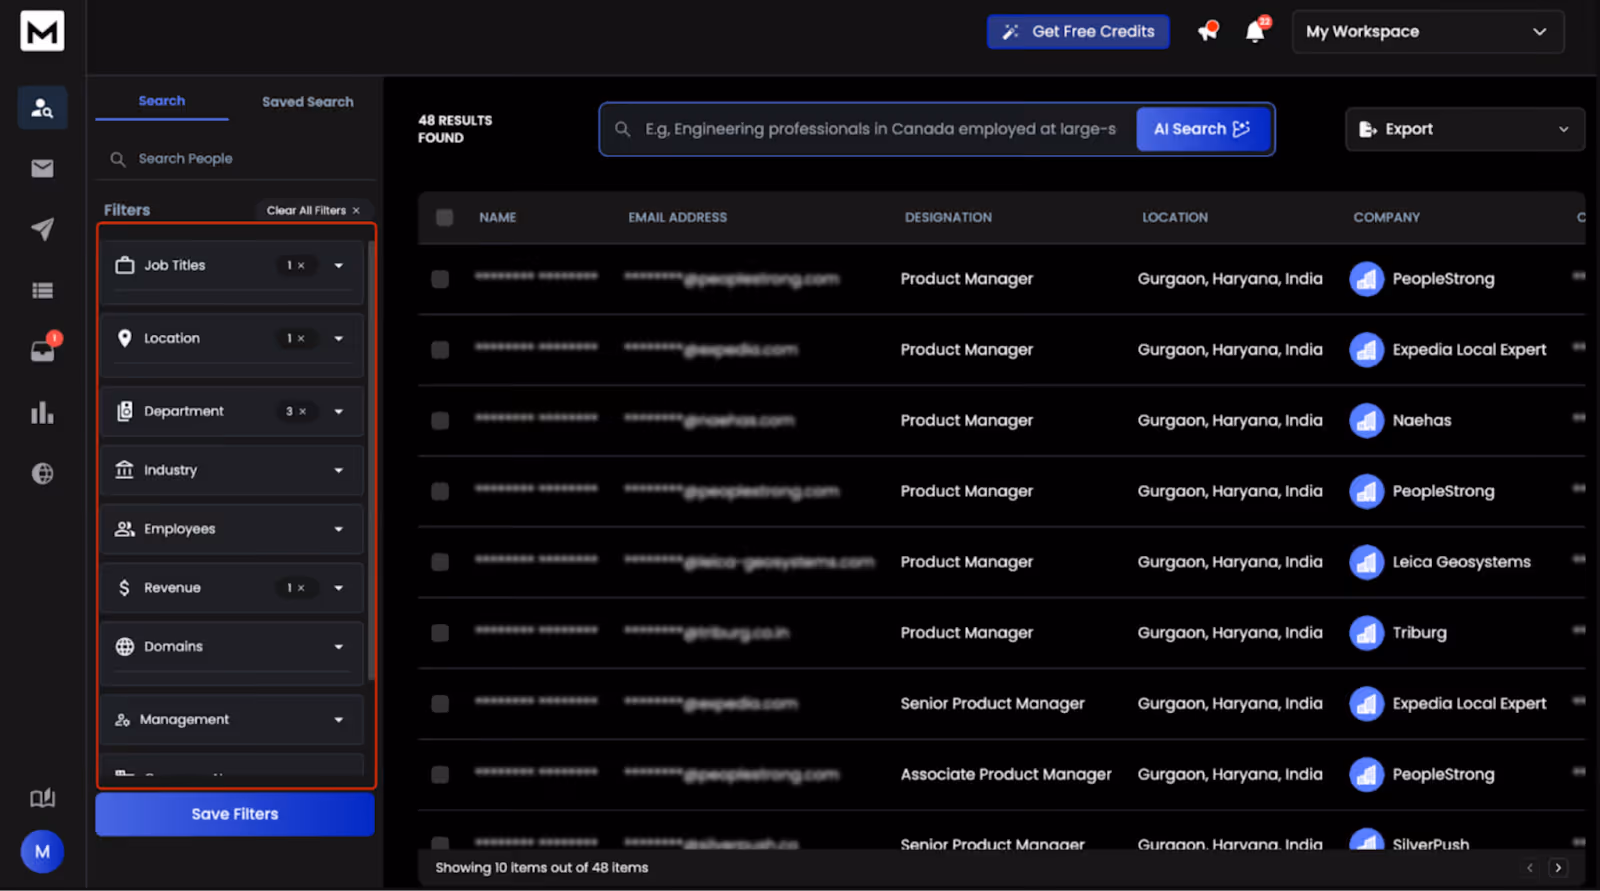The height and width of the screenshot is (891, 1600).
Task: Select checkbox for Naehas row
Action: [440, 420]
